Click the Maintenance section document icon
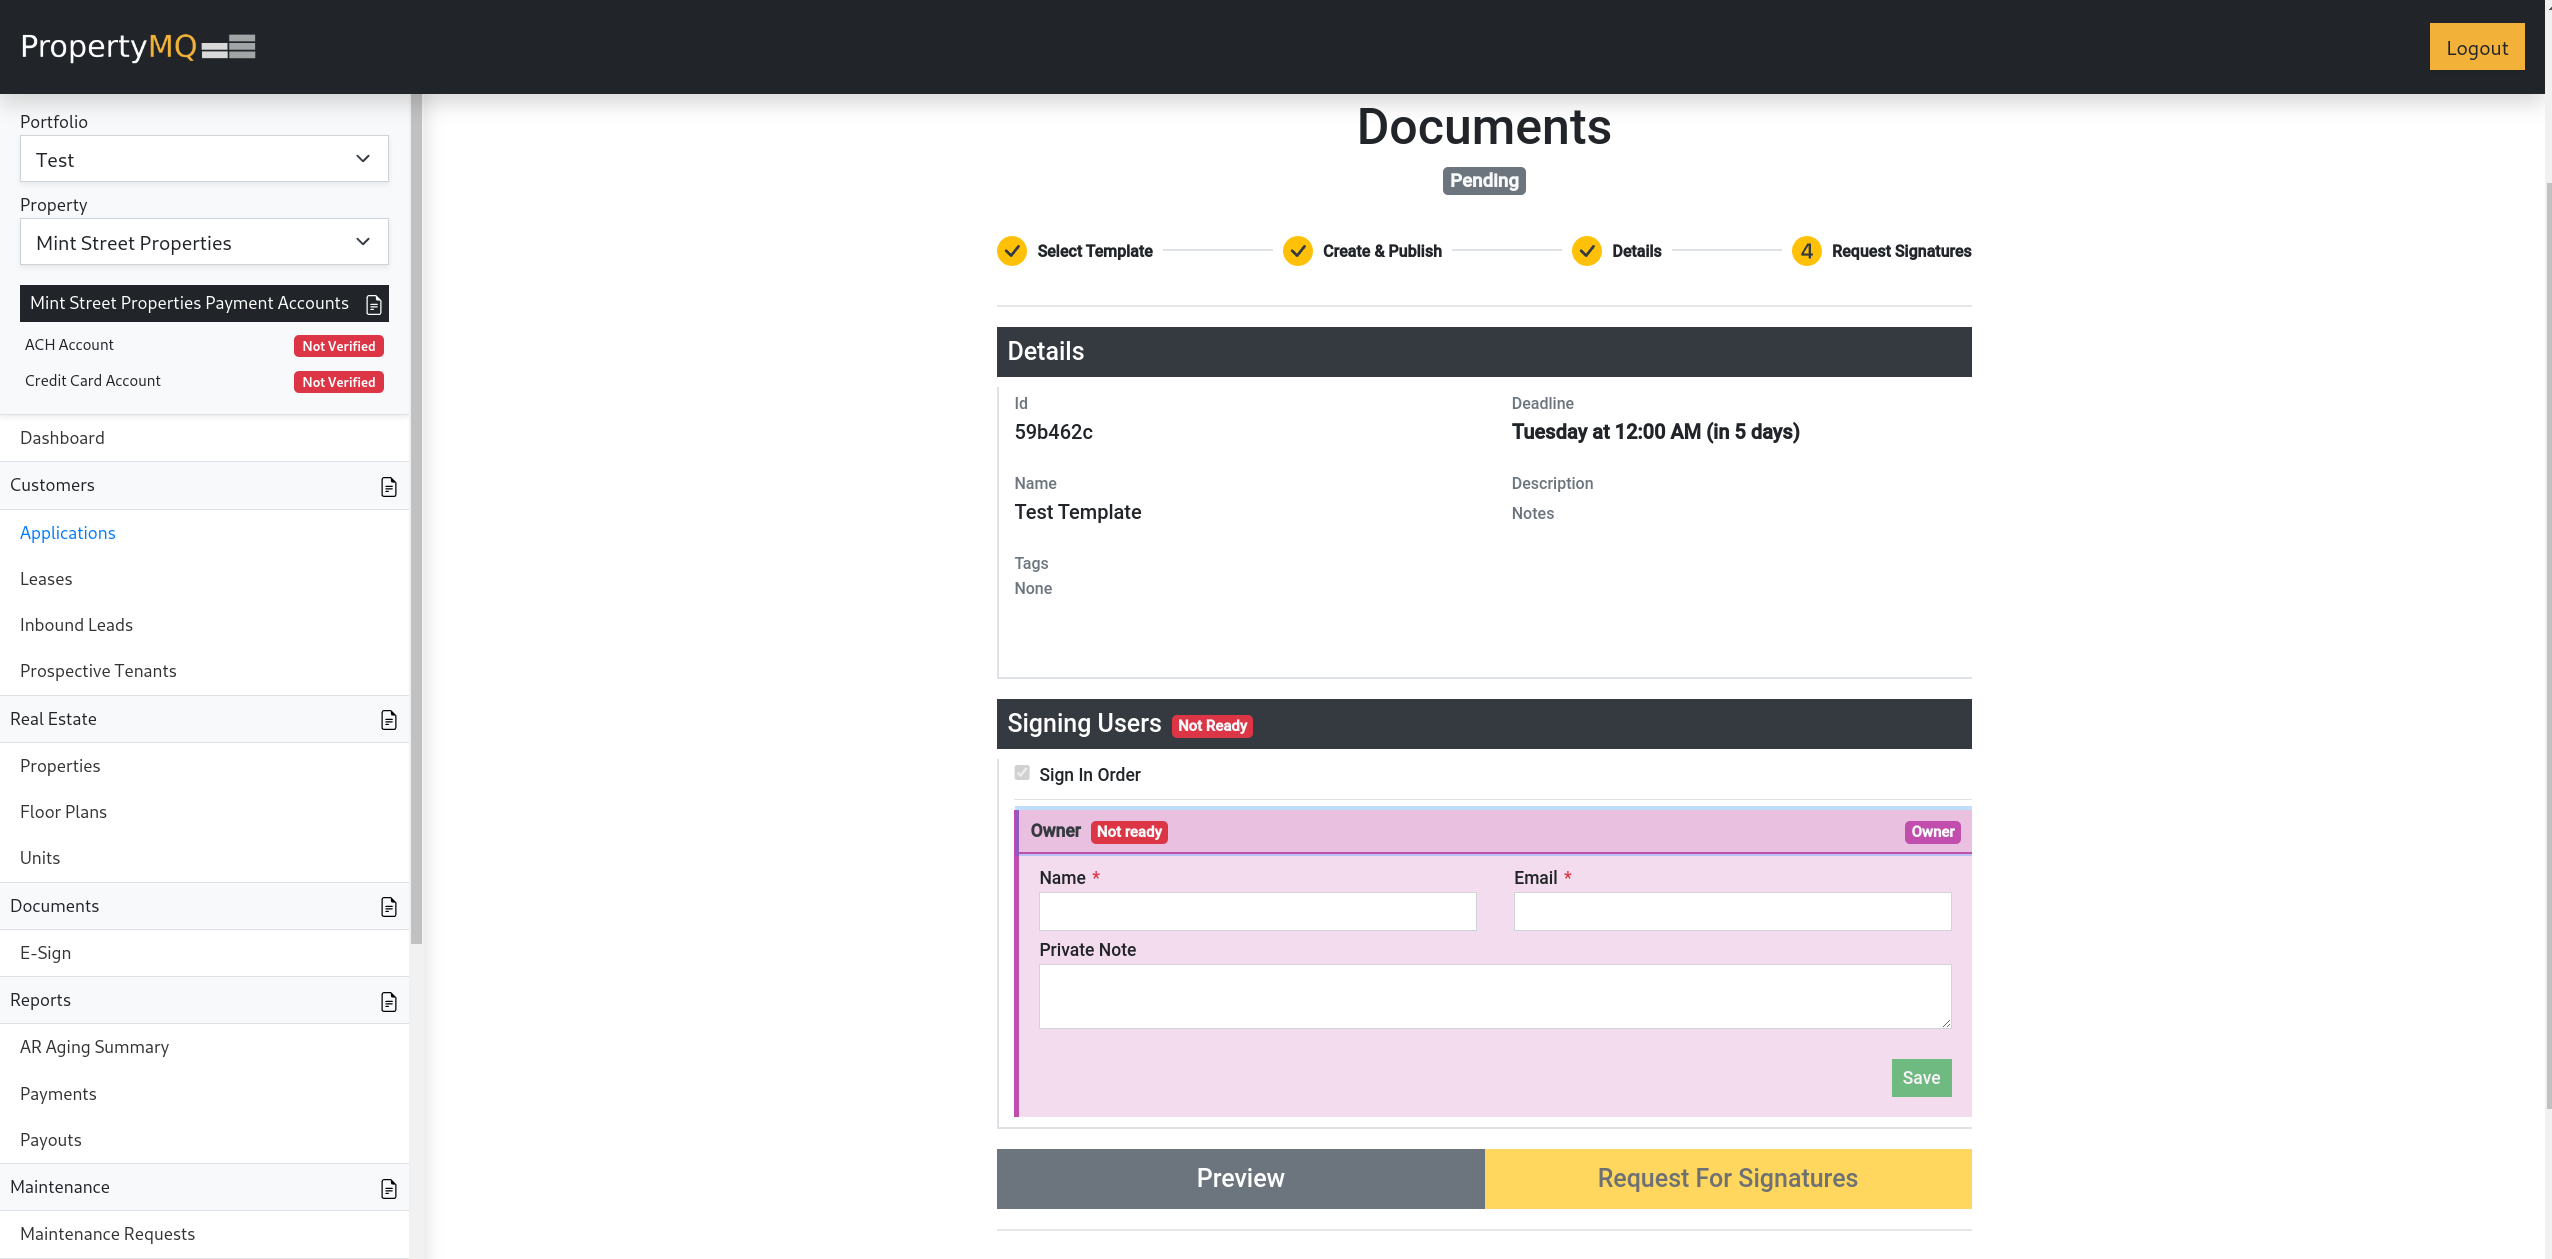This screenshot has width=2552, height=1259. pos(389,1188)
